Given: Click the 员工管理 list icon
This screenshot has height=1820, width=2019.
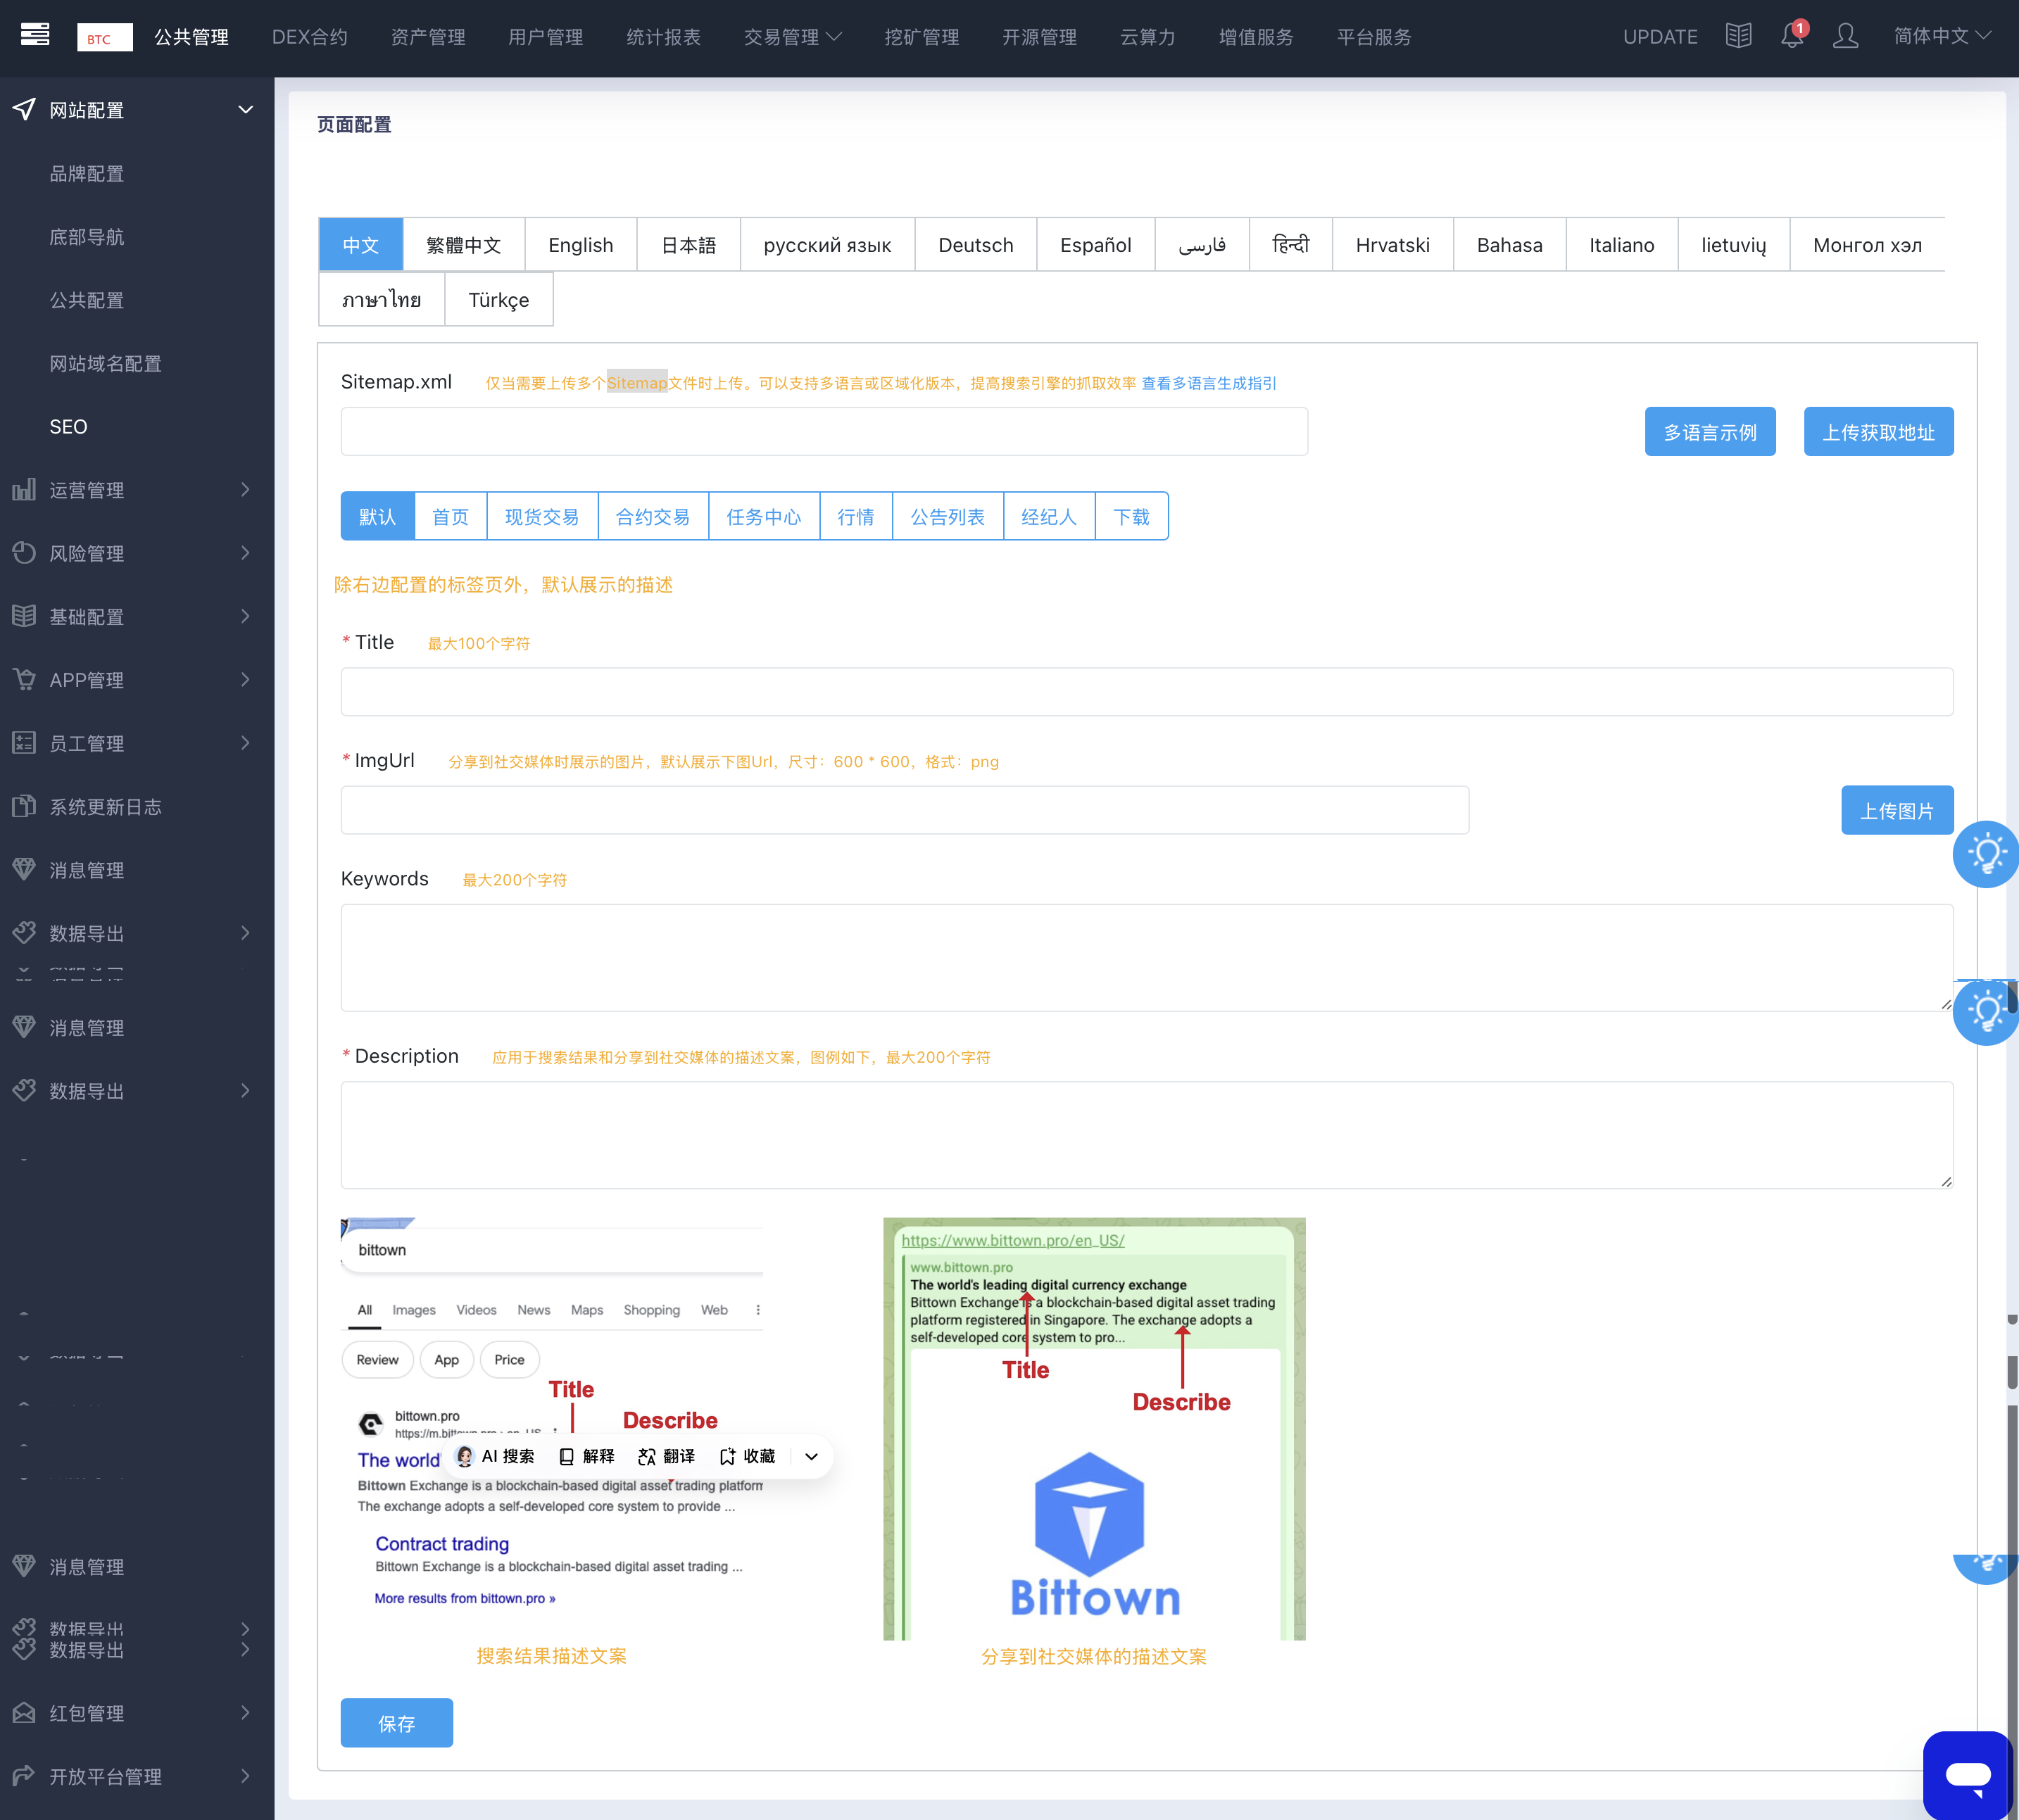Looking at the screenshot, I should pyautogui.click(x=24, y=742).
